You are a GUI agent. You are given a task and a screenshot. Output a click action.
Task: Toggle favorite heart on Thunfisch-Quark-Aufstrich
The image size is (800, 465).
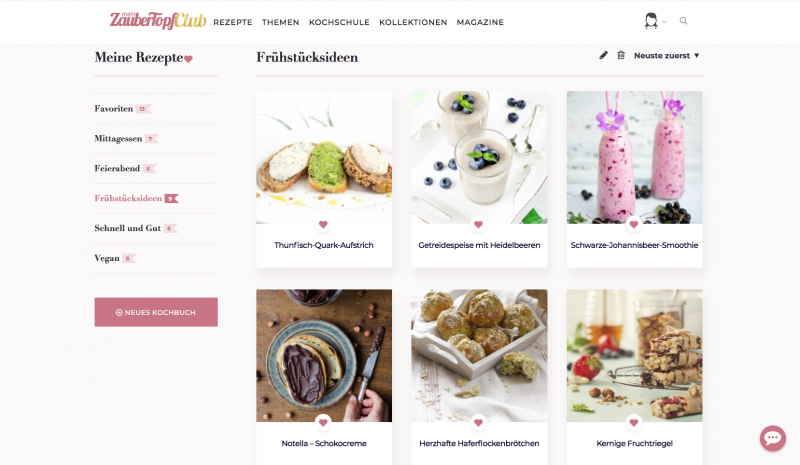tap(323, 224)
